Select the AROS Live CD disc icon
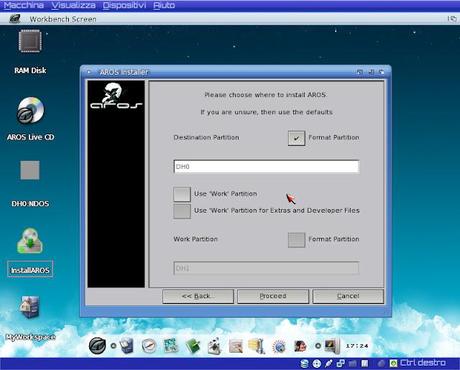460x370 pixels. 30,110
